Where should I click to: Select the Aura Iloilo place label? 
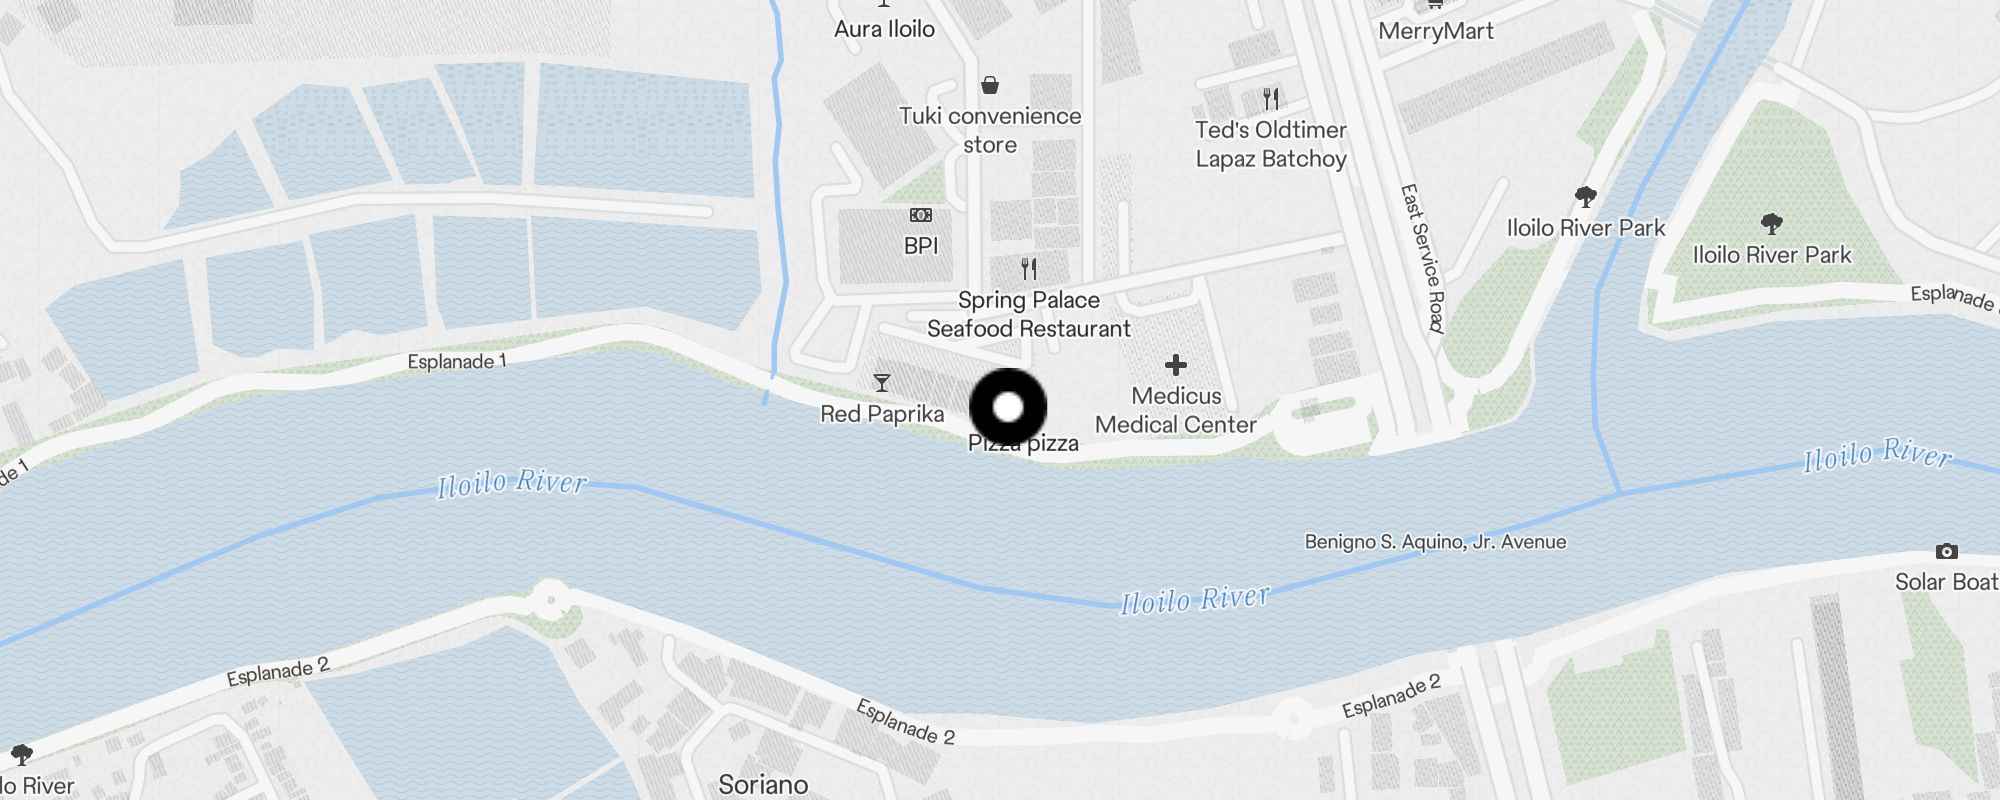885,29
